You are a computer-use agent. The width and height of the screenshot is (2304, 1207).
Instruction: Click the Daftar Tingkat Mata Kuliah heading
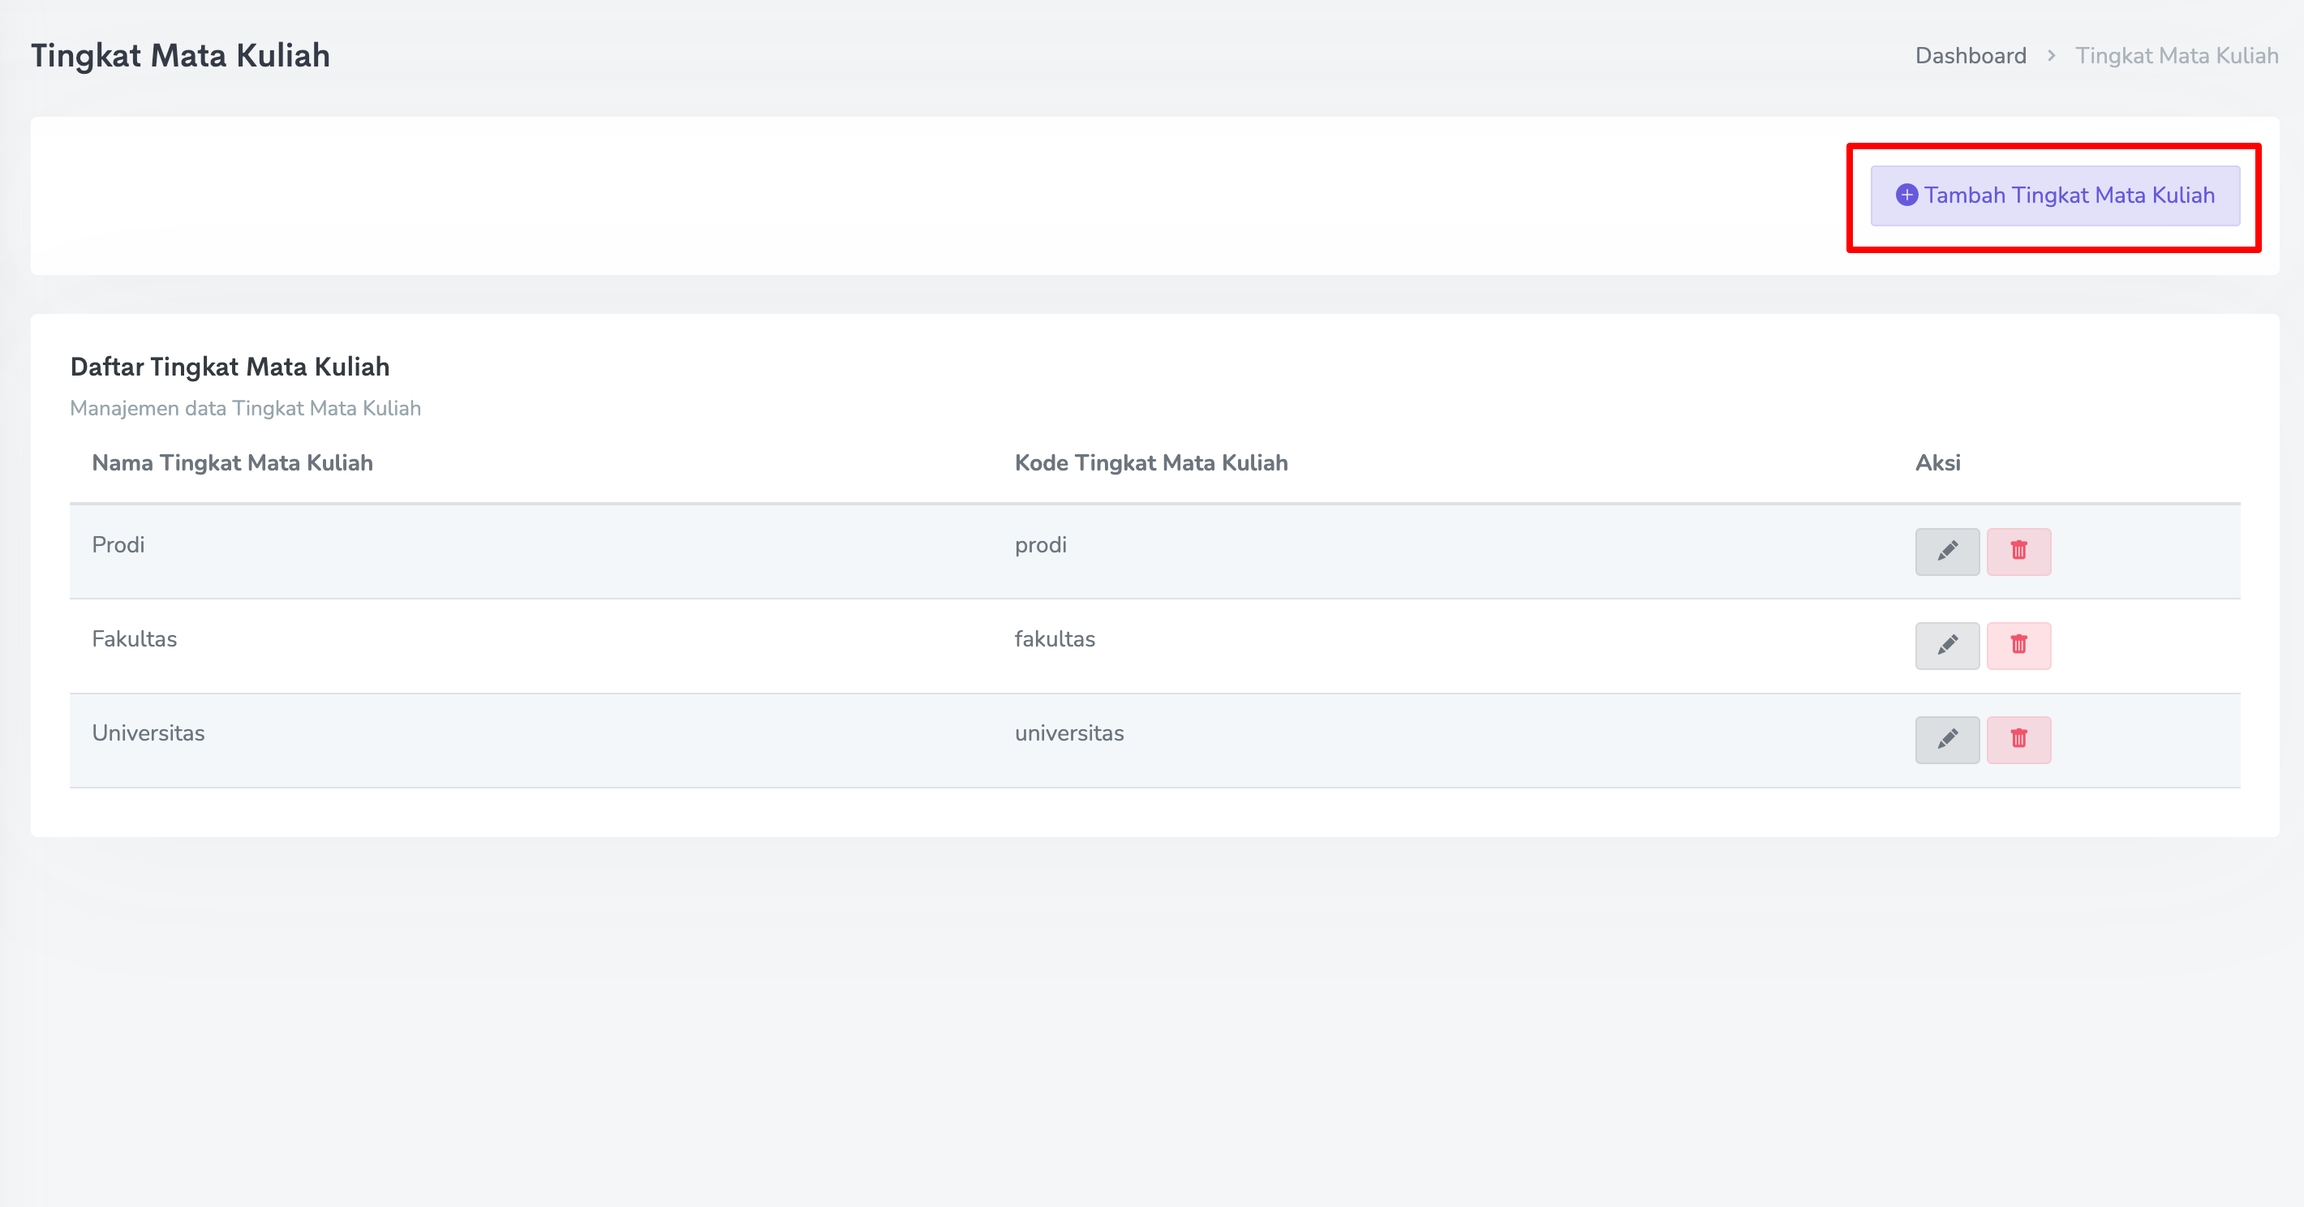coord(229,367)
